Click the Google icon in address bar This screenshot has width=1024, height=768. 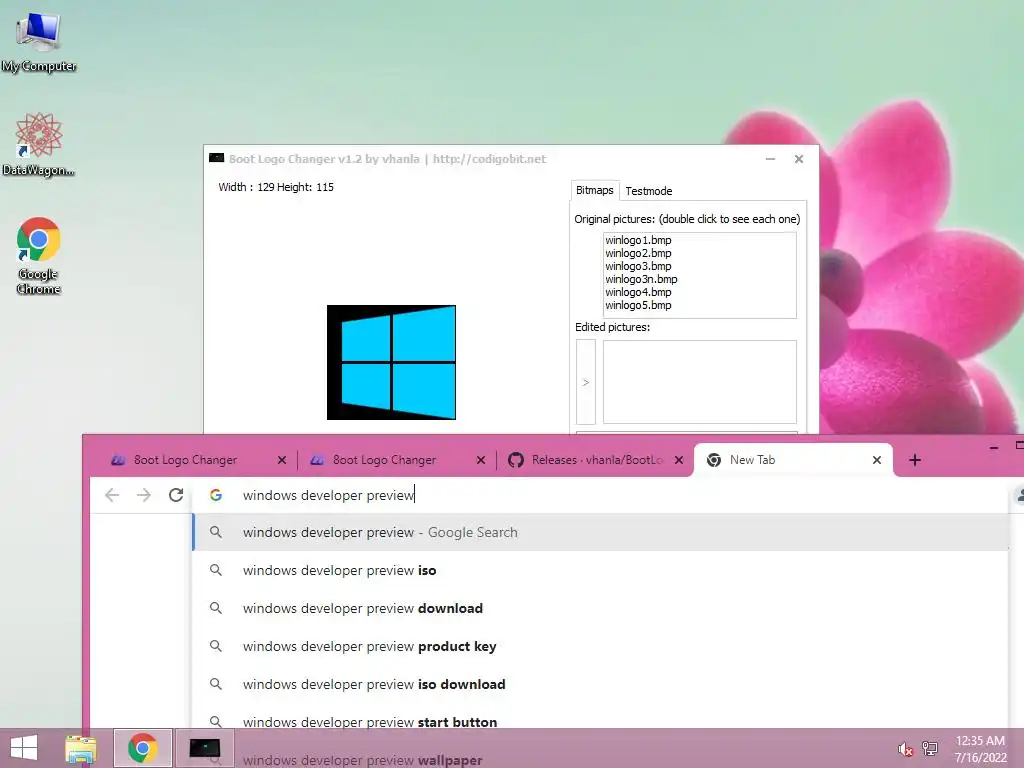pos(216,495)
